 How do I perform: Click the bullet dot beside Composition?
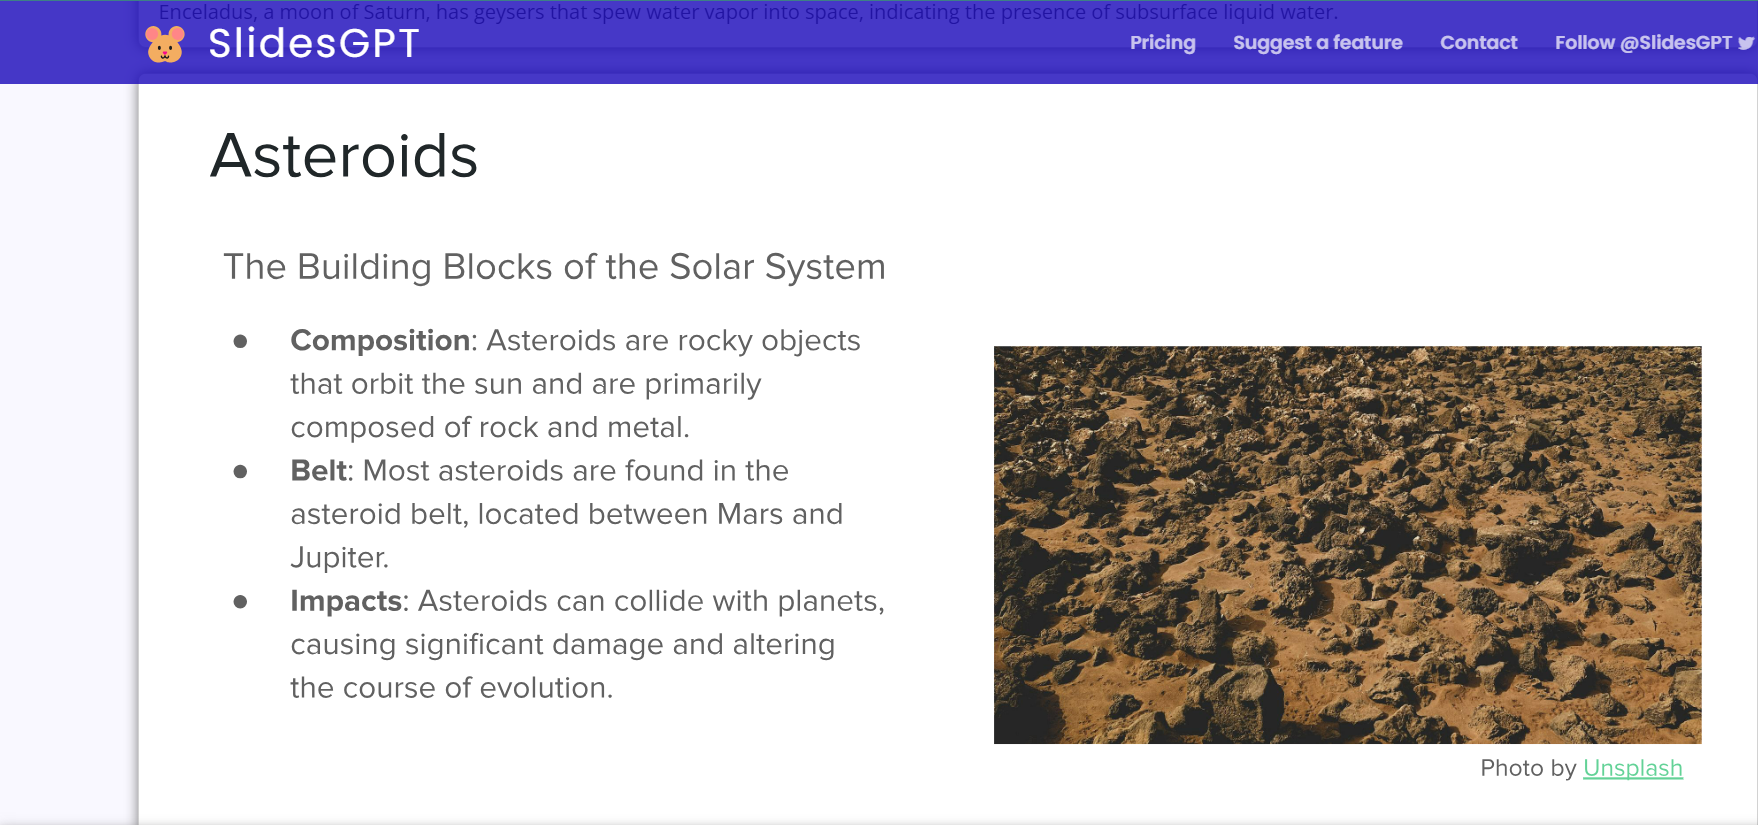point(240,342)
